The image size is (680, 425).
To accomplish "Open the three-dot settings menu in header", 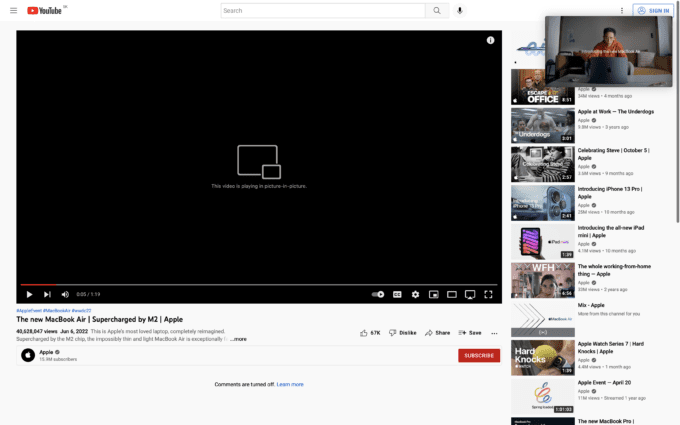I will pyautogui.click(x=621, y=10).
